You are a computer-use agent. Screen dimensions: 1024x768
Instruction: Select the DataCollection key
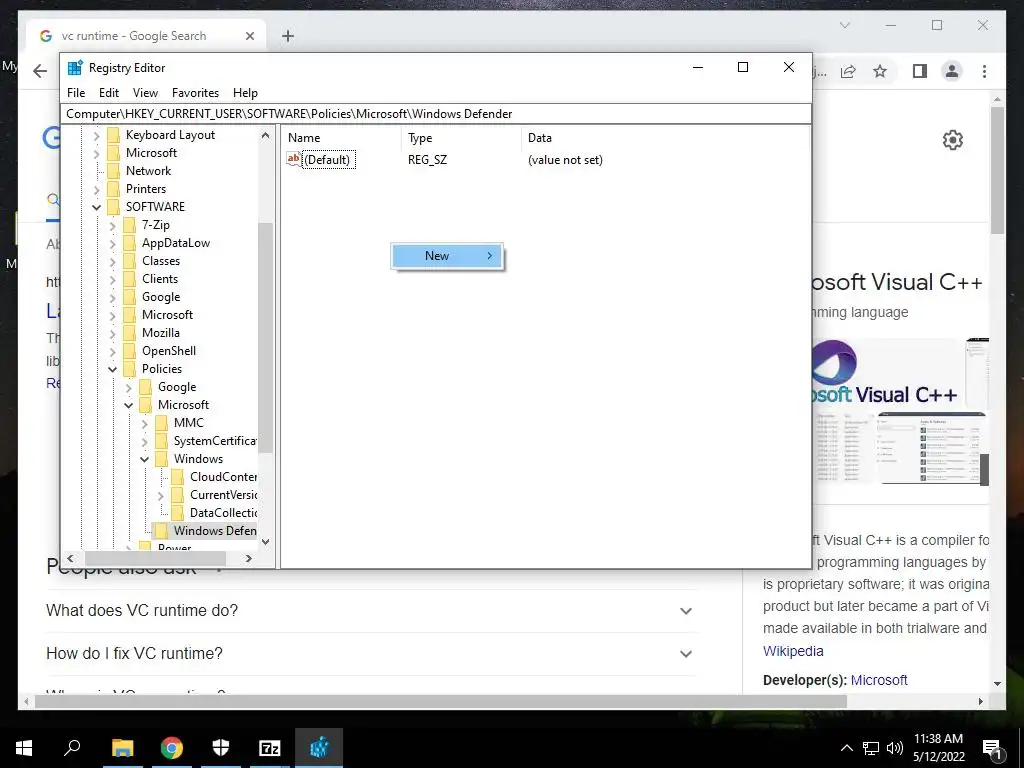pyautogui.click(x=223, y=513)
